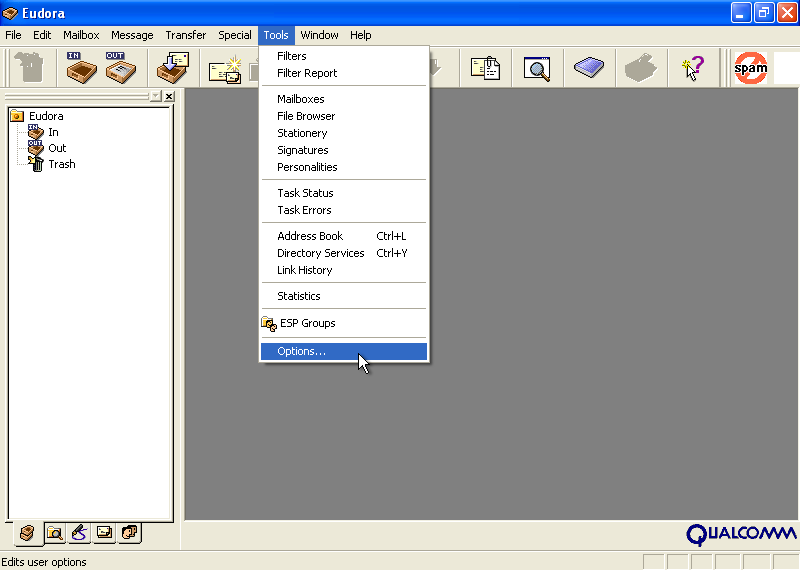Click the Find magnifier toolbar icon

[537, 68]
